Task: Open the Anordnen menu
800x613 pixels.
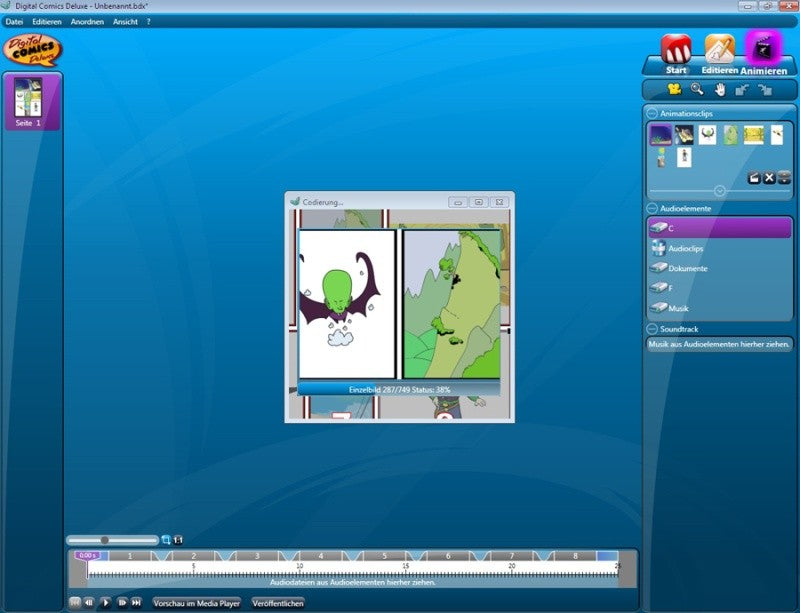Action: [x=87, y=21]
